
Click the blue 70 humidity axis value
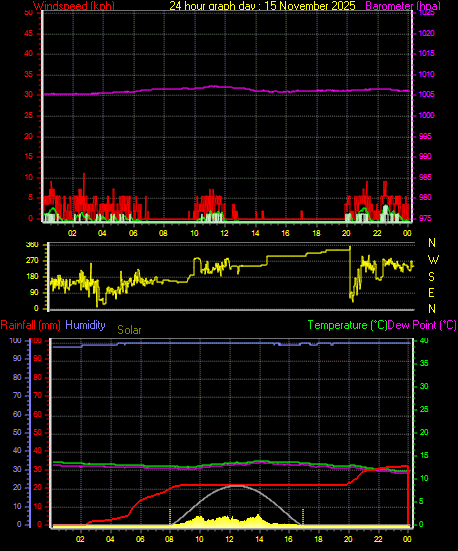point(17,396)
